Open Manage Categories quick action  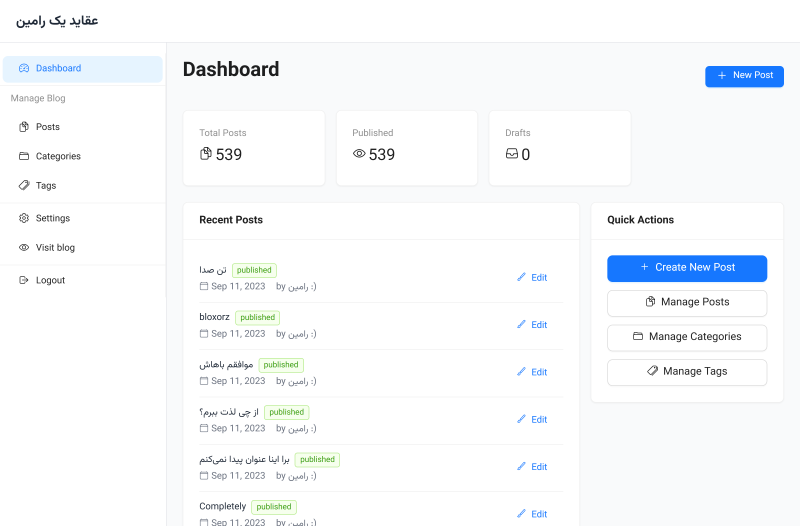(687, 337)
